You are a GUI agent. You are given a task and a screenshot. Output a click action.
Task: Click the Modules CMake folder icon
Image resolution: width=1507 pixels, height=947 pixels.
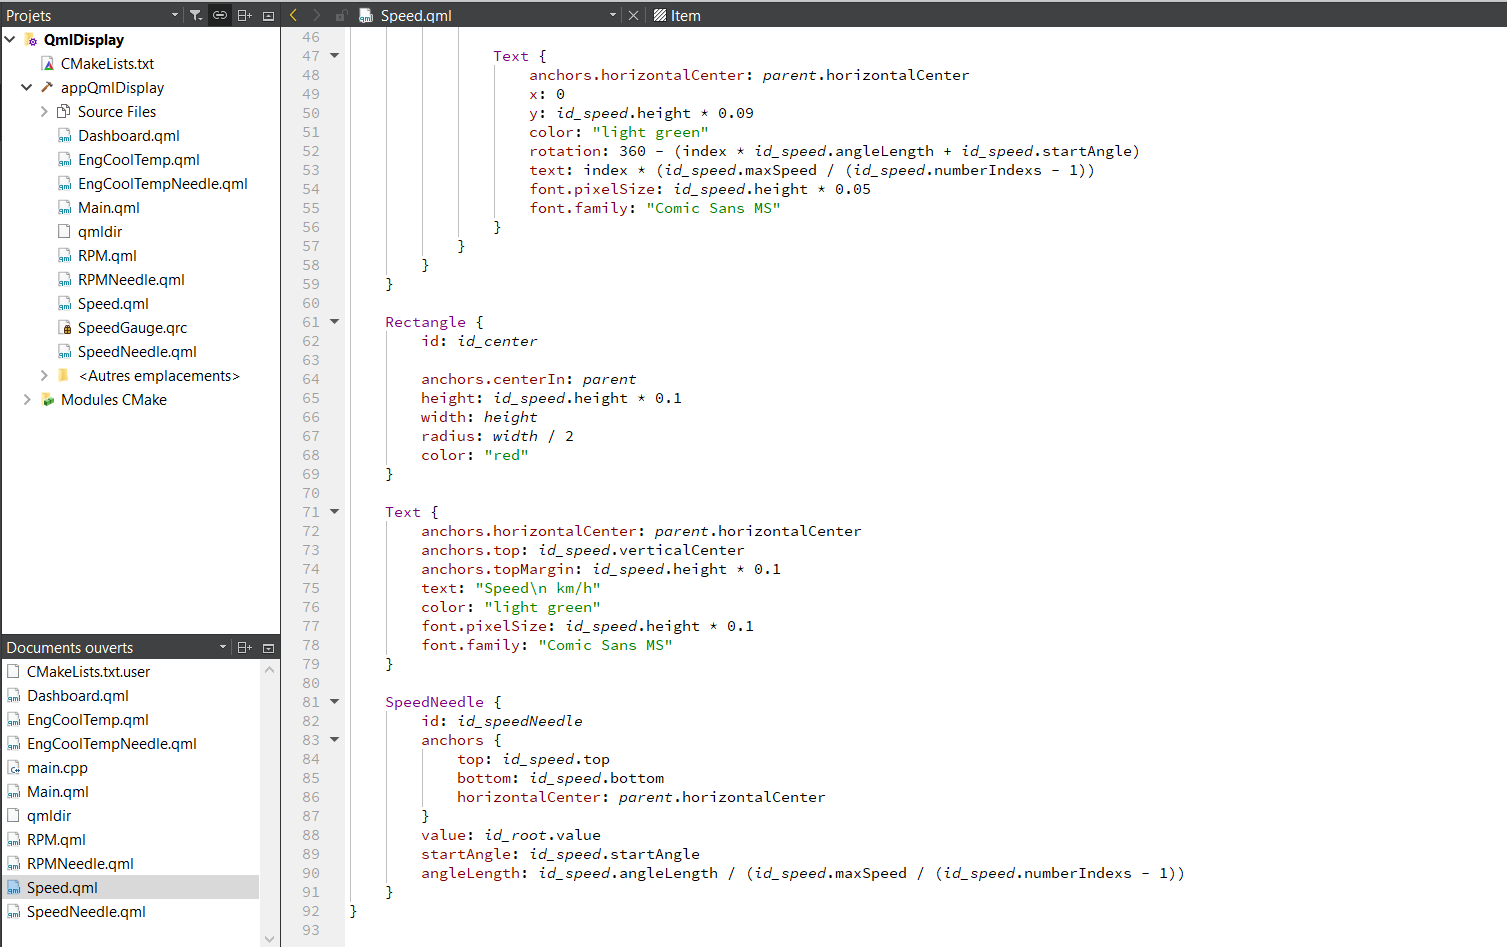47,399
